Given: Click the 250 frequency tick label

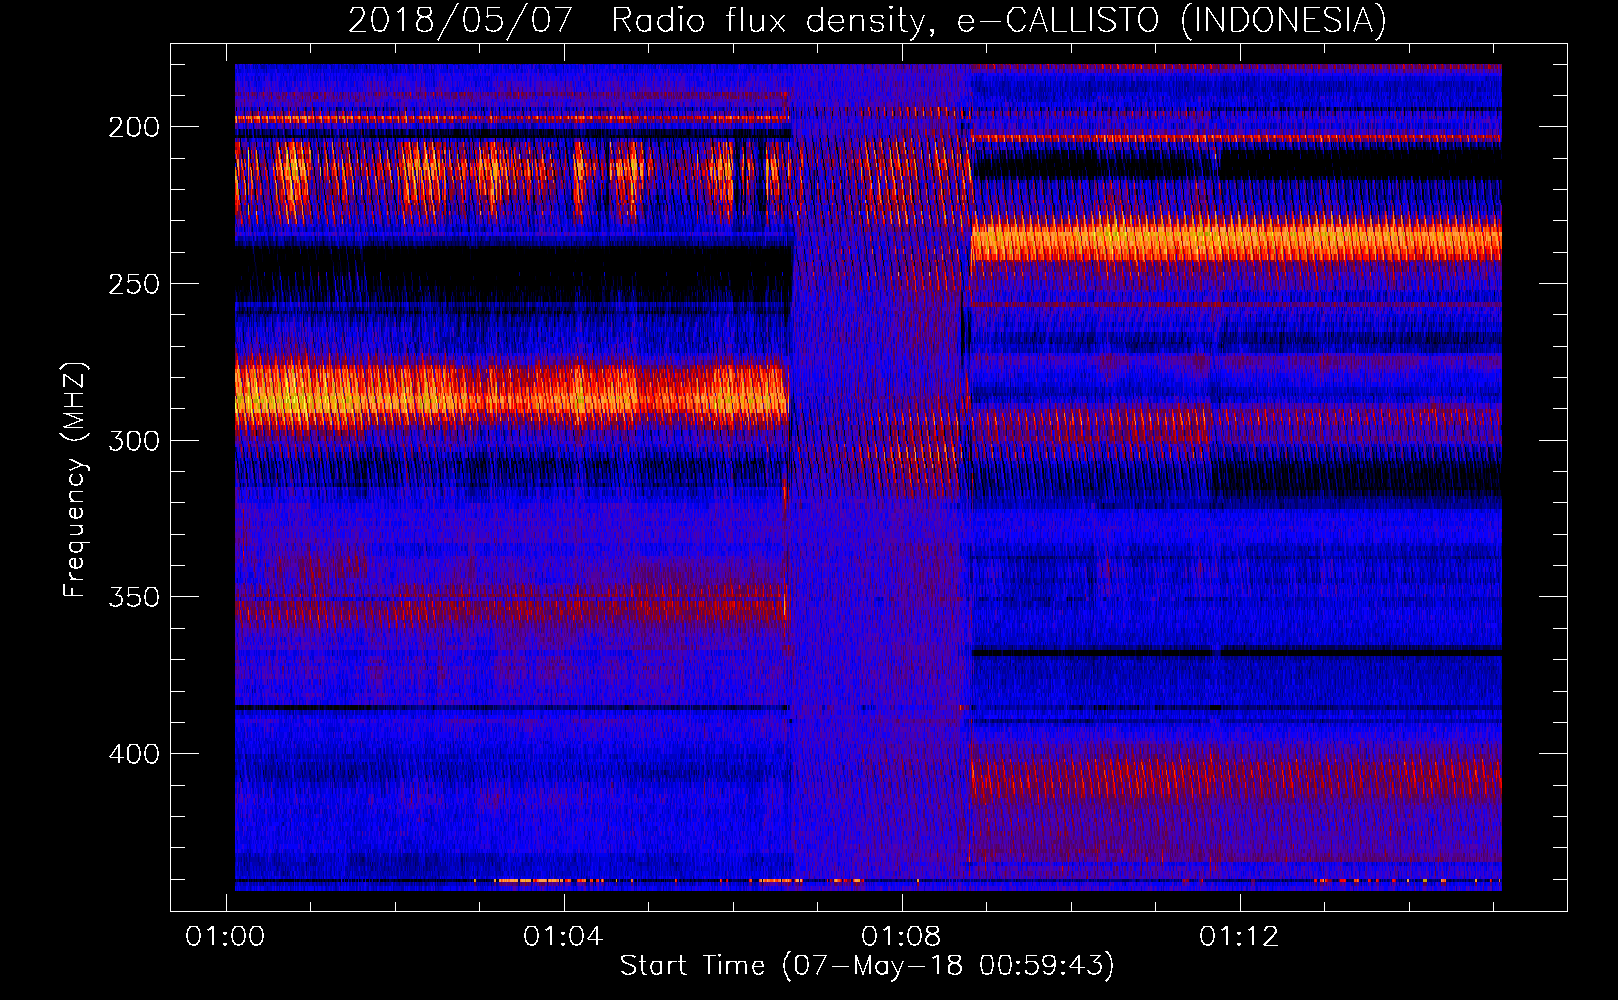Looking at the screenshot, I should click(134, 284).
